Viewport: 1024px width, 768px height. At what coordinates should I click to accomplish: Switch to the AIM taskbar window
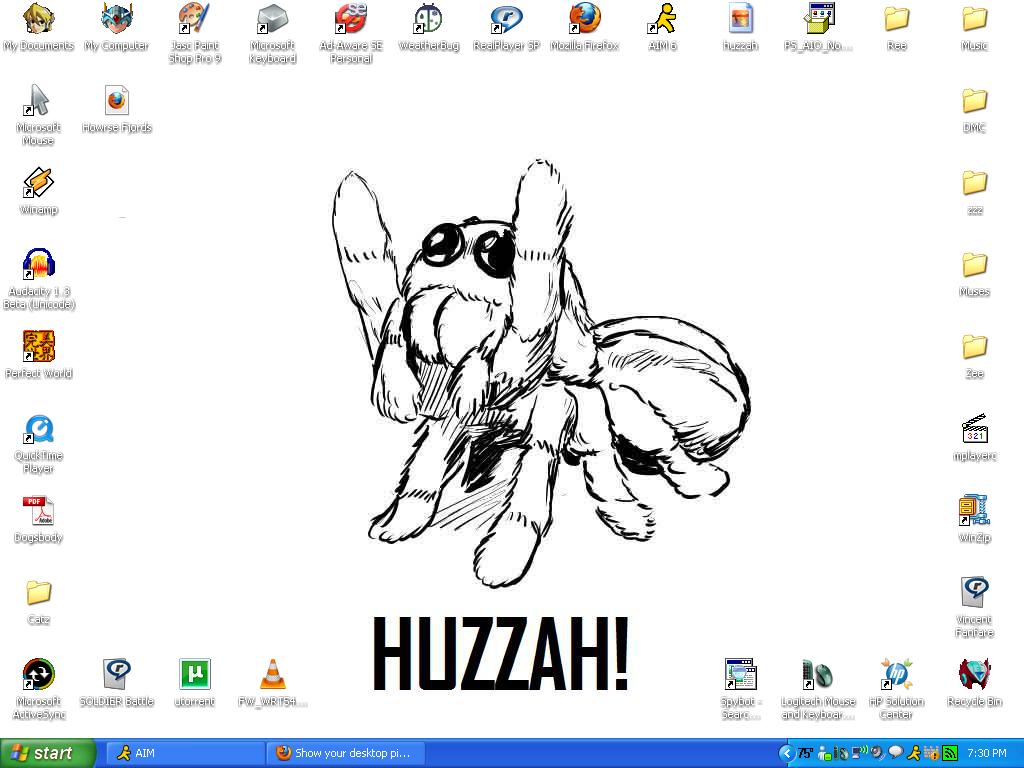click(185, 753)
